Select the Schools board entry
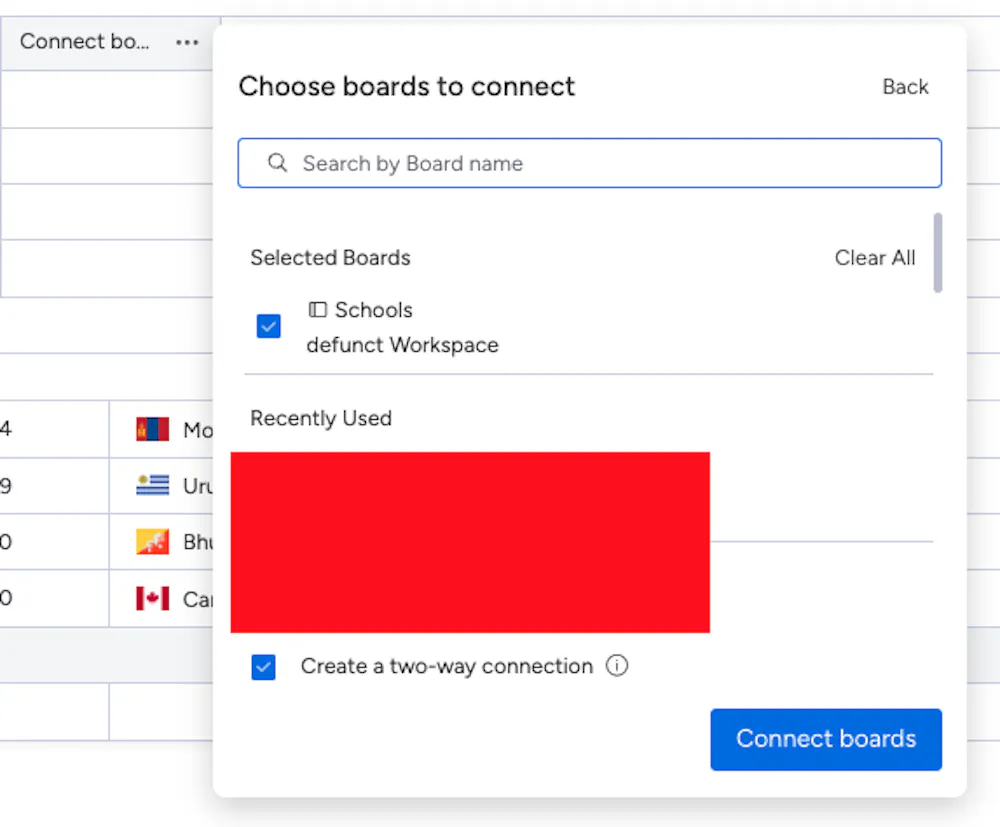The image size is (1000, 827). [374, 310]
